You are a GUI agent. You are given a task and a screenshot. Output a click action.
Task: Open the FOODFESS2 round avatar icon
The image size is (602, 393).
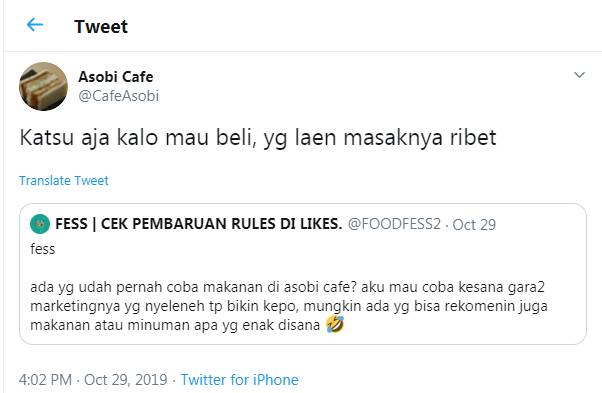40,224
